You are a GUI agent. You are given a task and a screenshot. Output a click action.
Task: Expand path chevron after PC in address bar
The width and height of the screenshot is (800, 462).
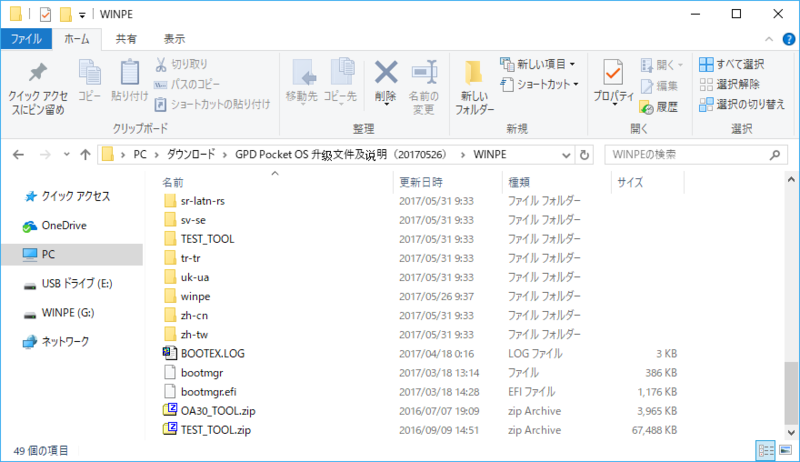tap(156, 155)
